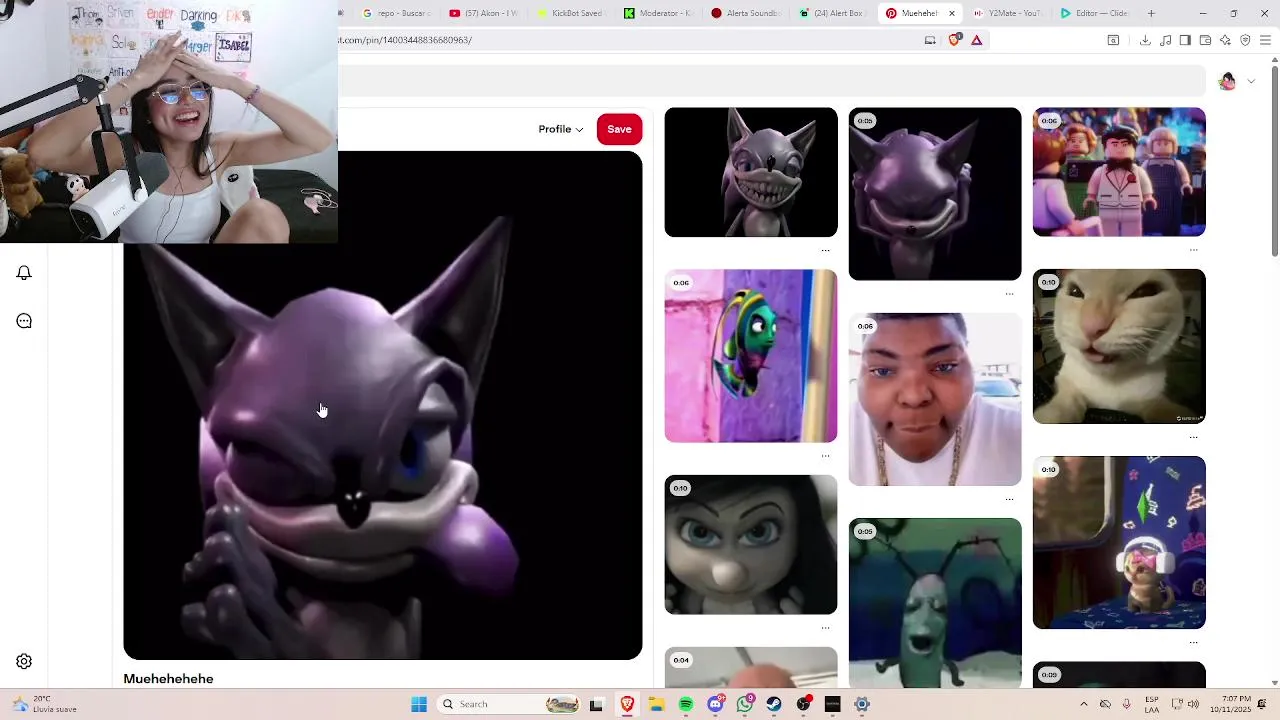1280x720 pixels.
Task: Open Brave Wallet icon in toolbar
Action: click(1205, 40)
